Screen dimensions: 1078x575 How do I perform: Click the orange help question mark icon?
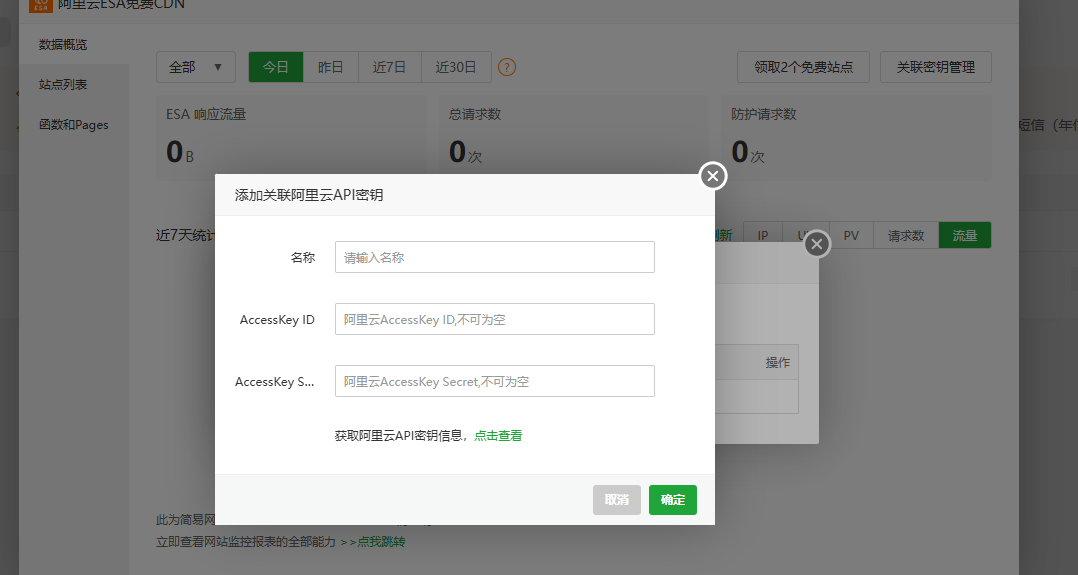507,67
